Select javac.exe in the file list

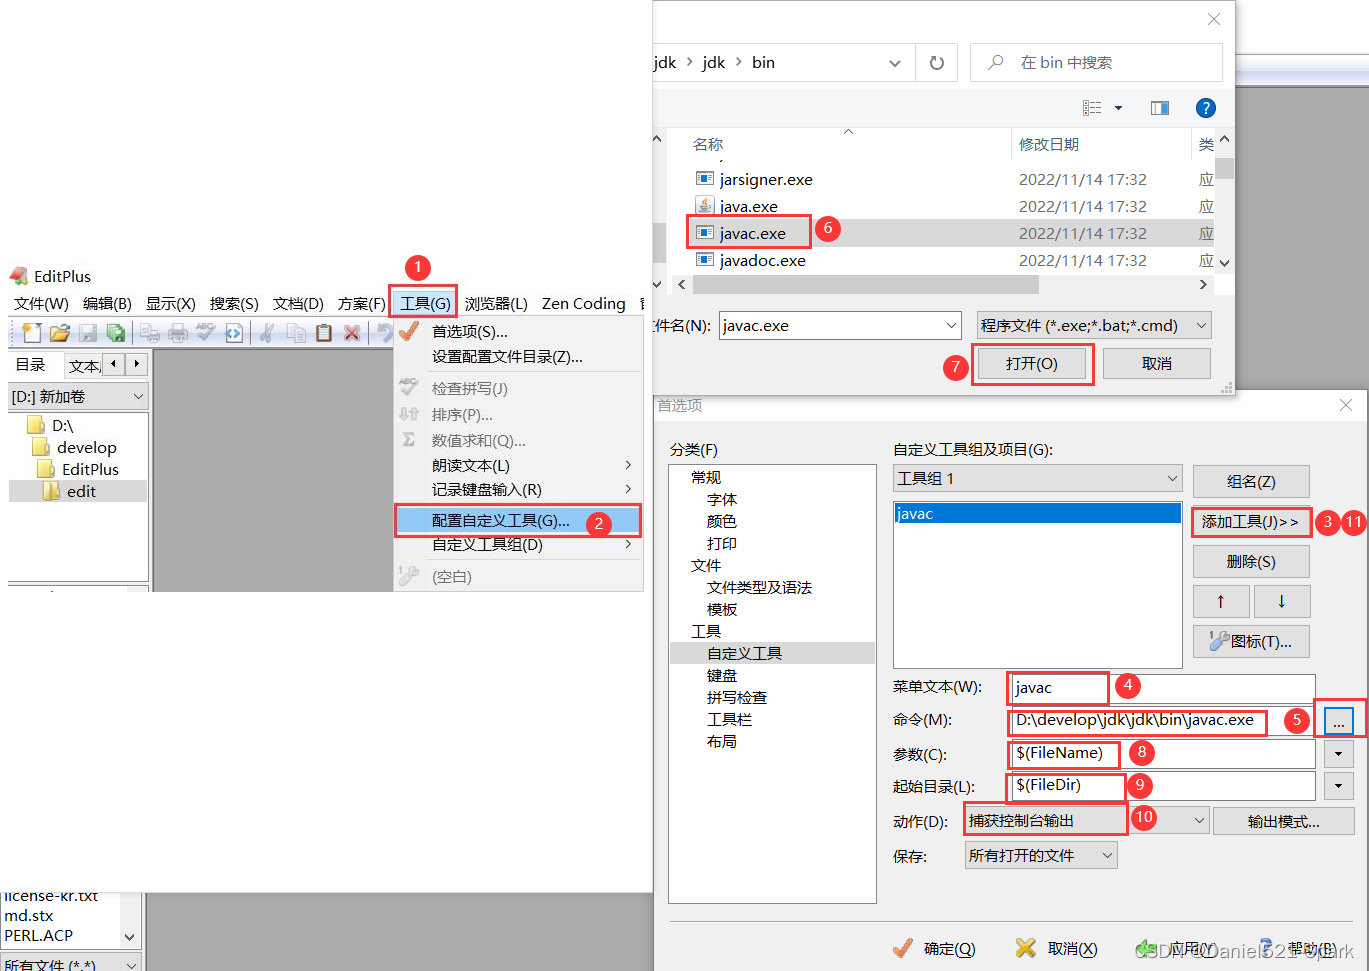pyautogui.click(x=752, y=233)
